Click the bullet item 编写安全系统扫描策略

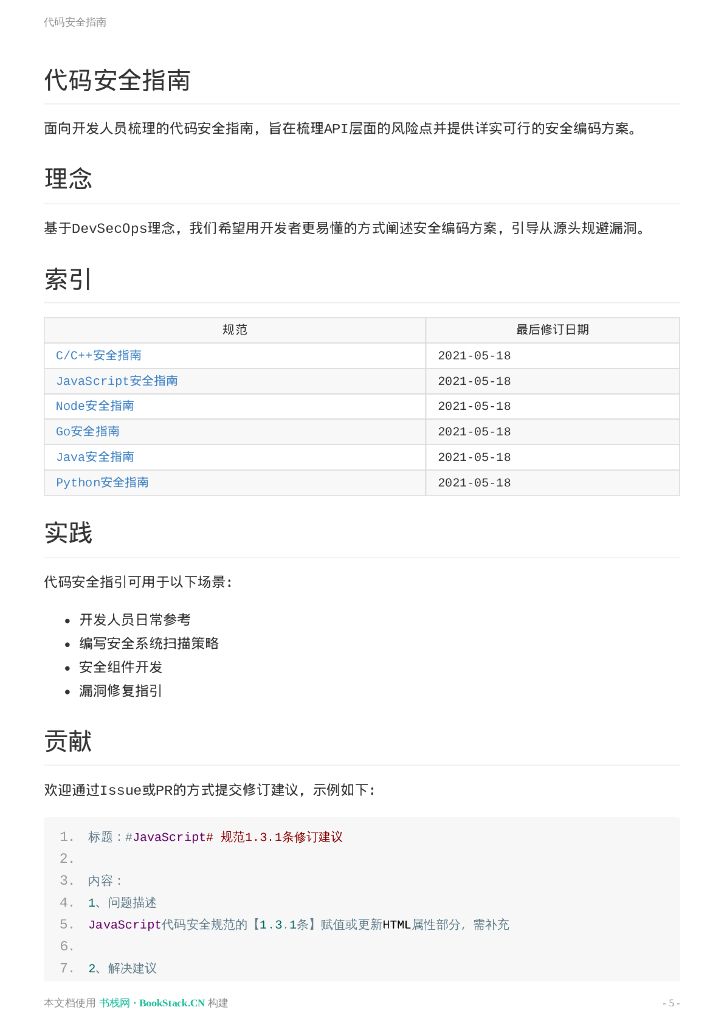coord(149,643)
